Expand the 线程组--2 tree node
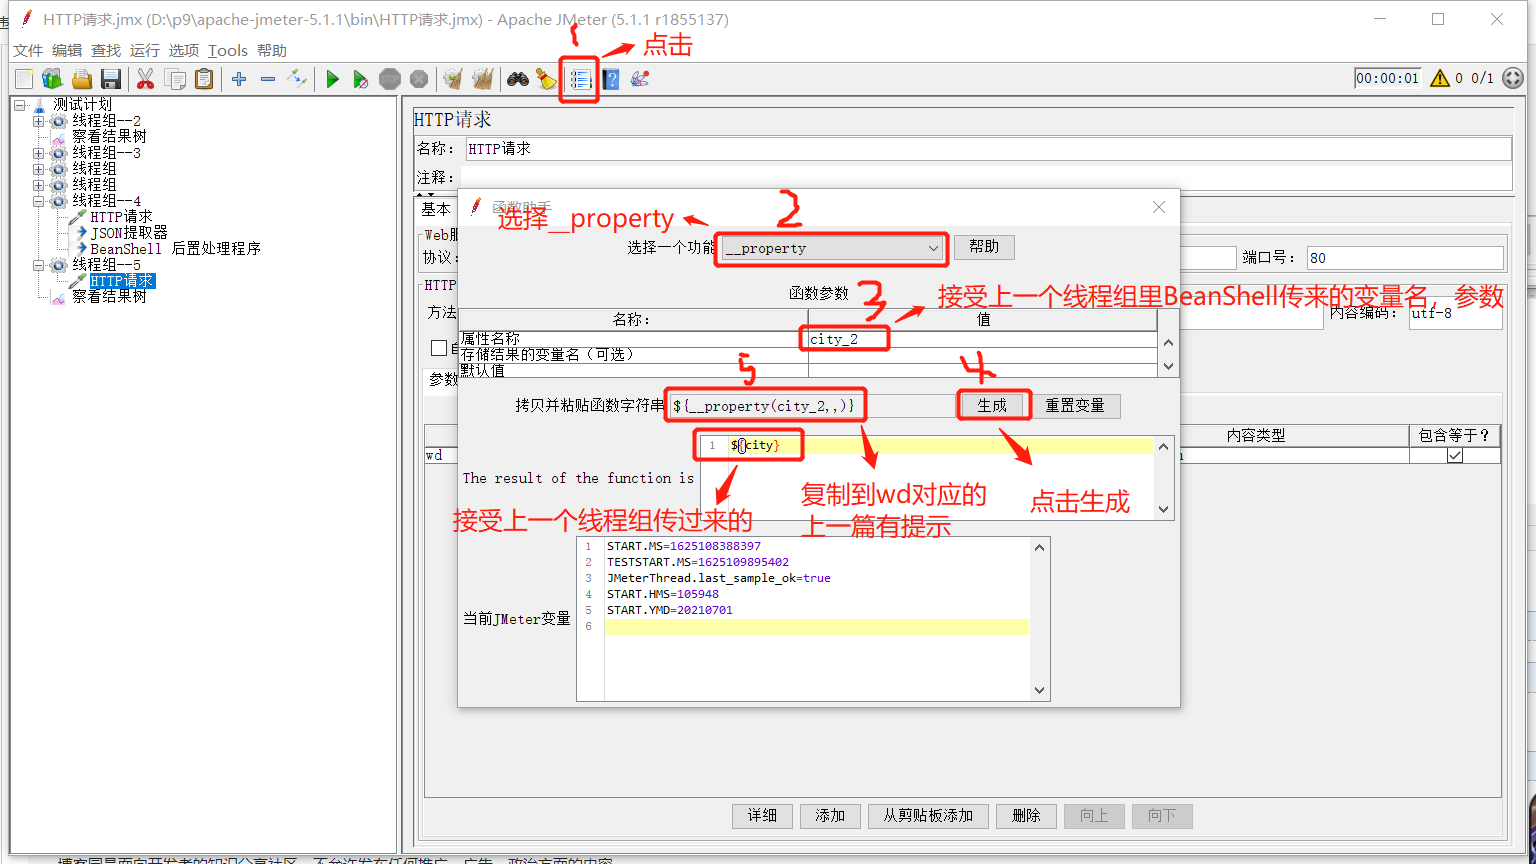The image size is (1536, 864). pyautogui.click(x=39, y=121)
